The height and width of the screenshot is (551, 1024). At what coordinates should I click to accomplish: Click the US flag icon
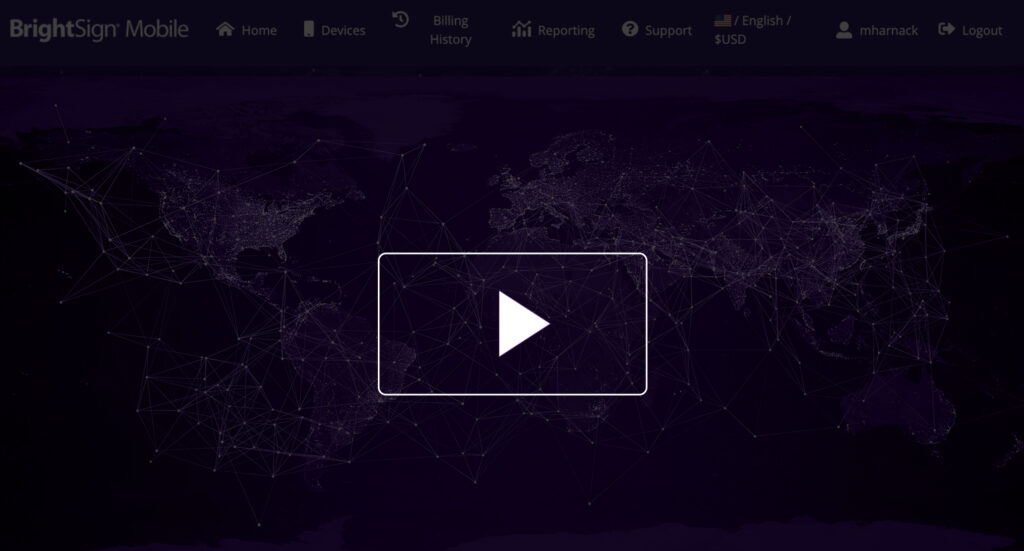pyautogui.click(x=722, y=20)
